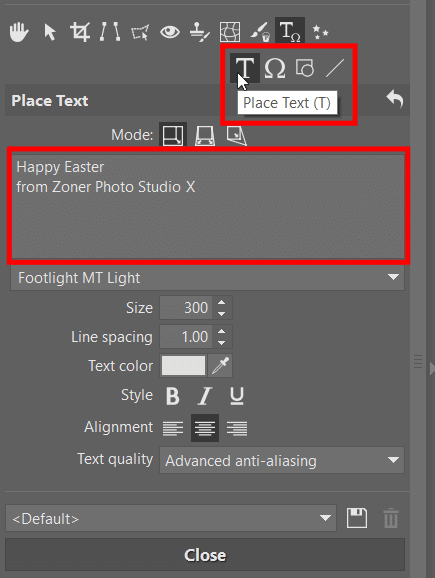Toggle Bold style
Screen dimensions: 435x578
(173, 396)
